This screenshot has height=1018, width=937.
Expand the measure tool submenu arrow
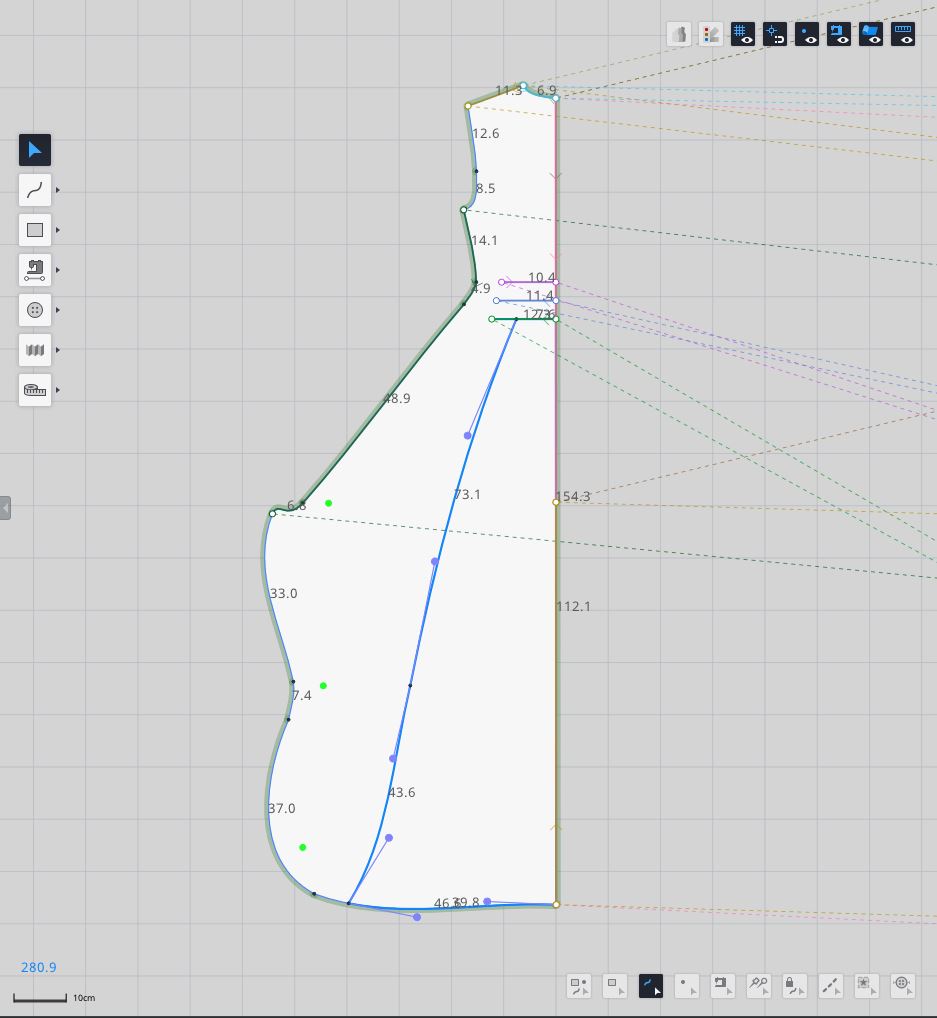click(58, 390)
